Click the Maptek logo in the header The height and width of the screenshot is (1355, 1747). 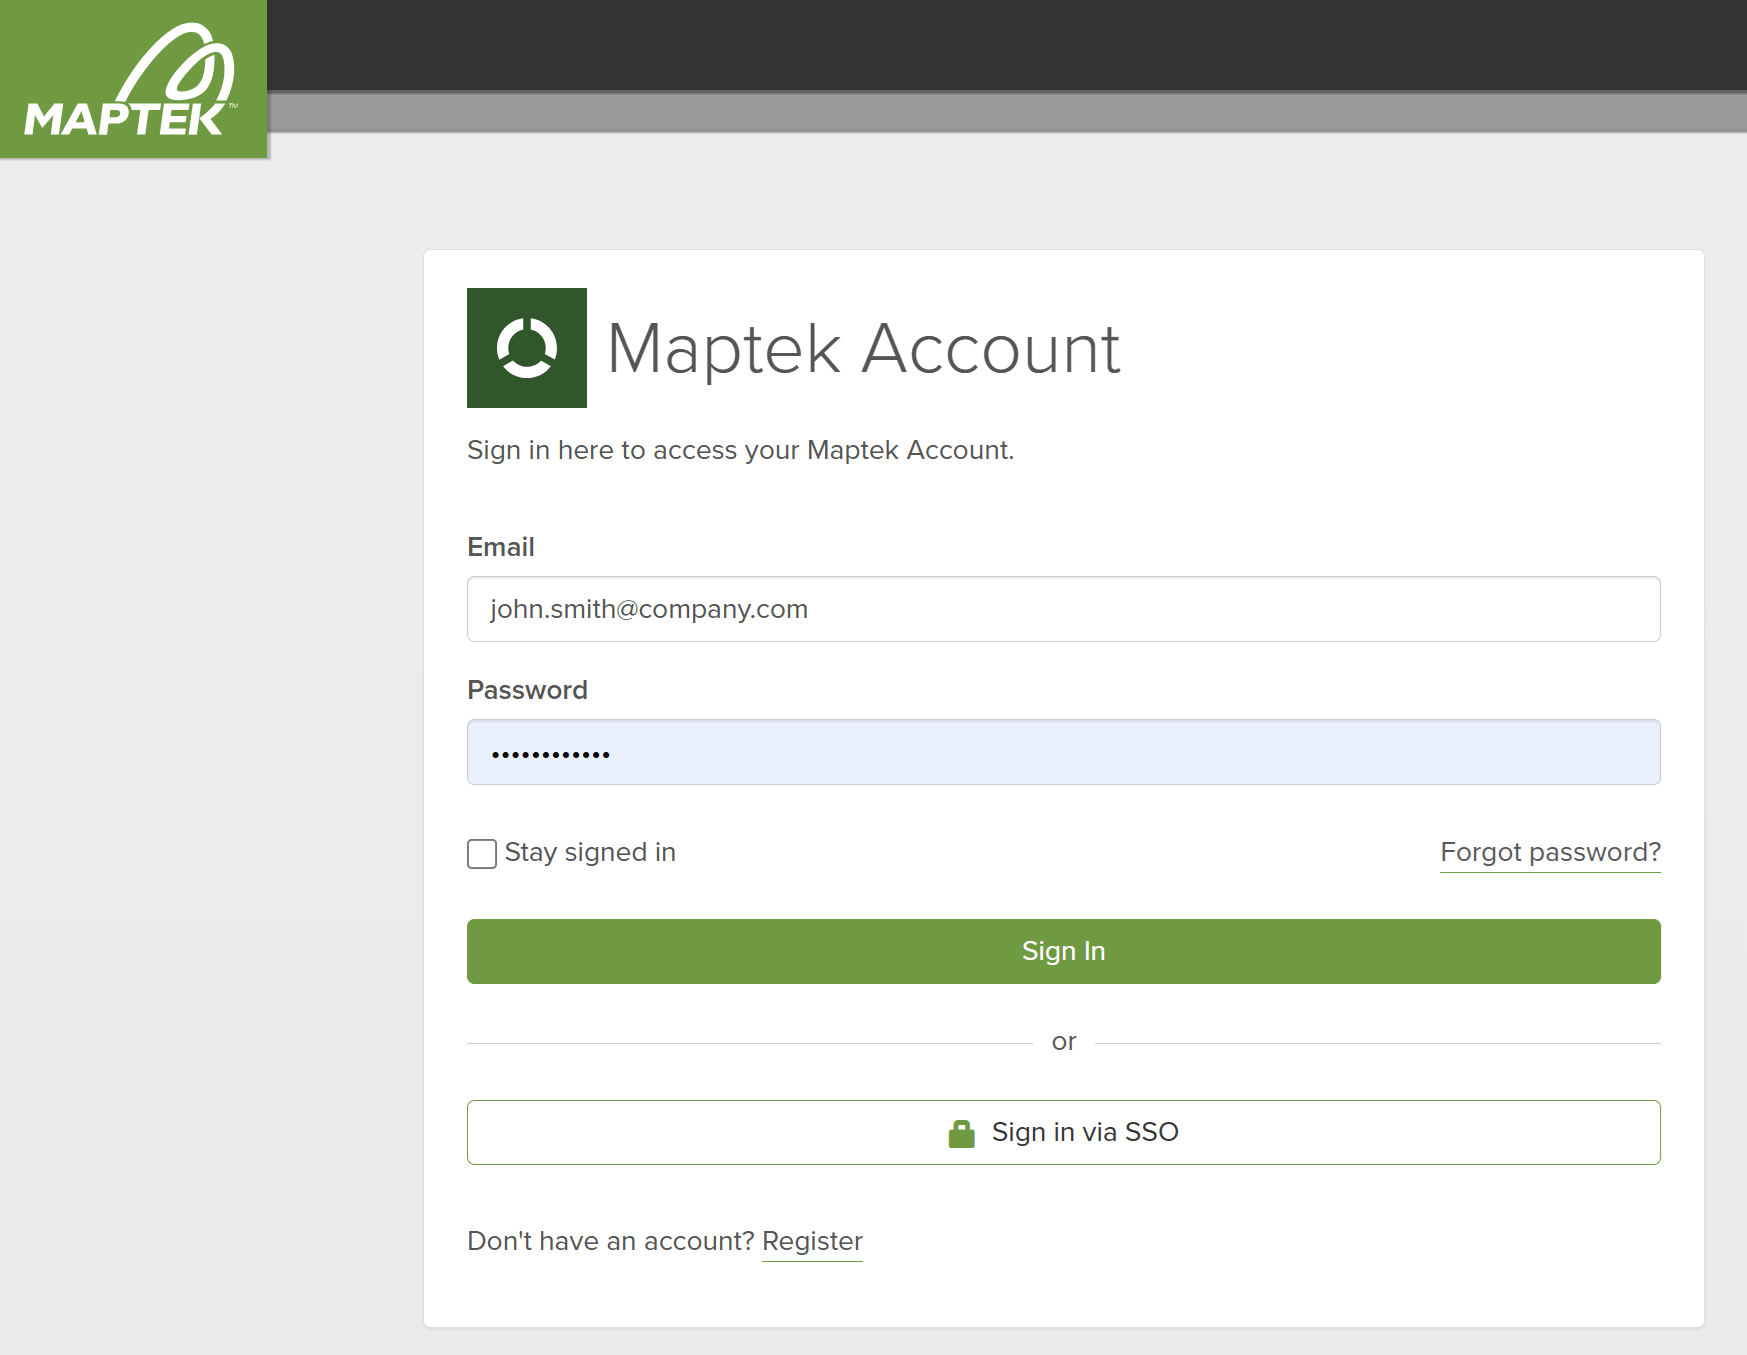[133, 79]
